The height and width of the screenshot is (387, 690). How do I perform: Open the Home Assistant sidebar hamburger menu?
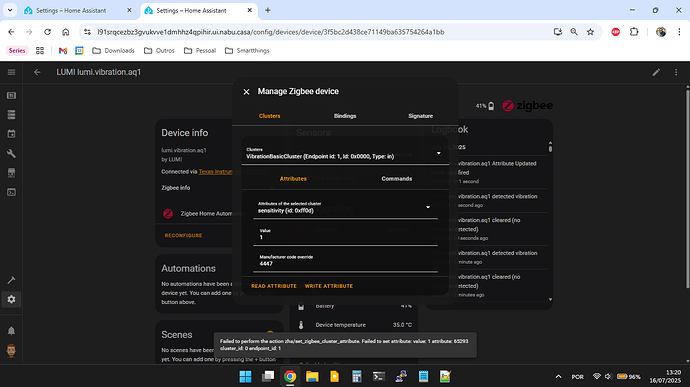11,72
